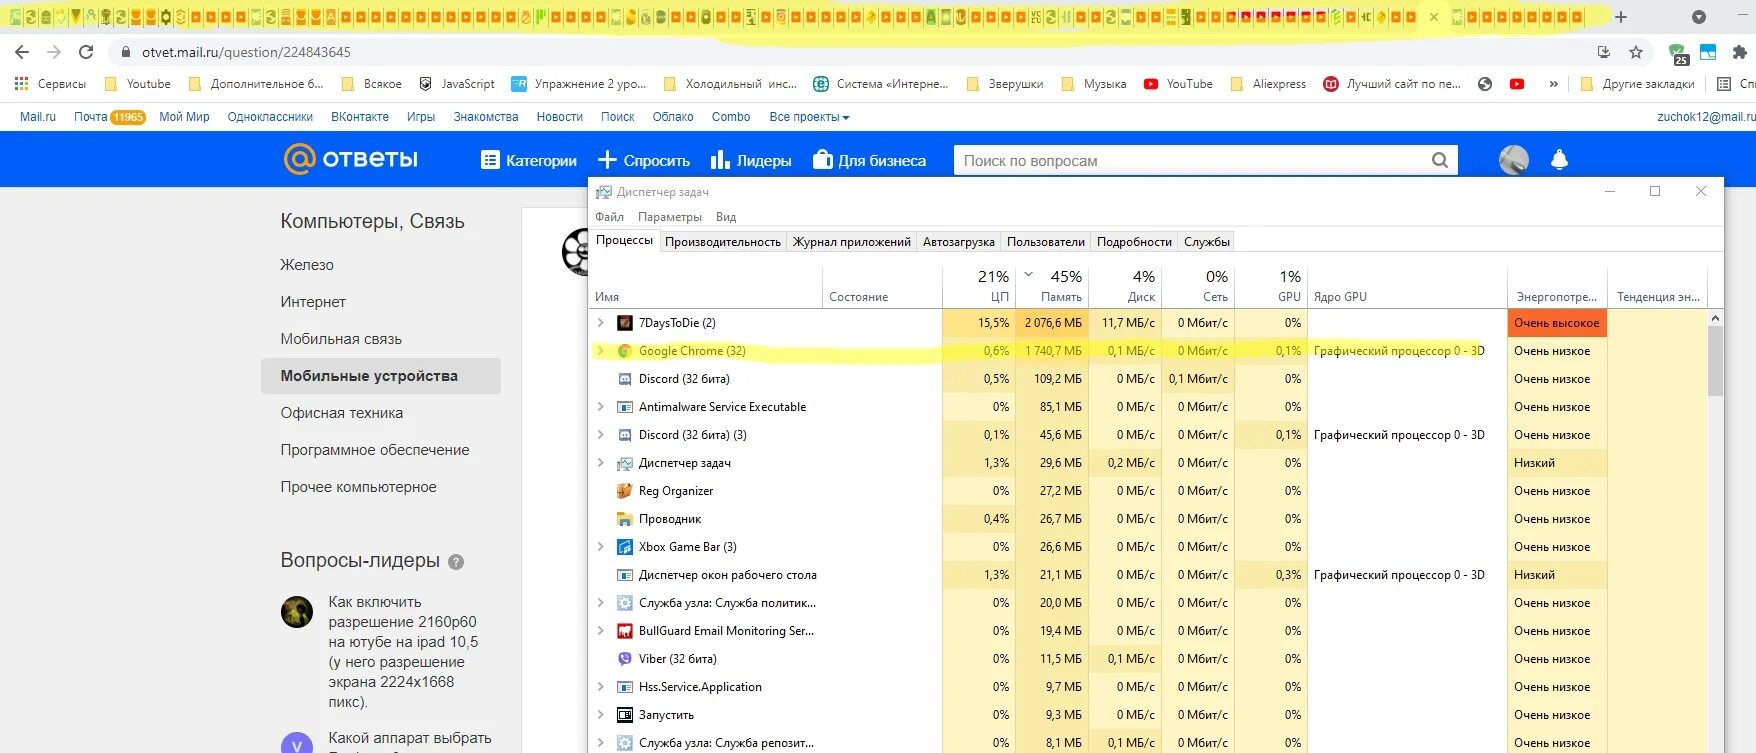Click the Проводник folder icon
Image resolution: width=1756 pixels, height=753 pixels.
(625, 519)
